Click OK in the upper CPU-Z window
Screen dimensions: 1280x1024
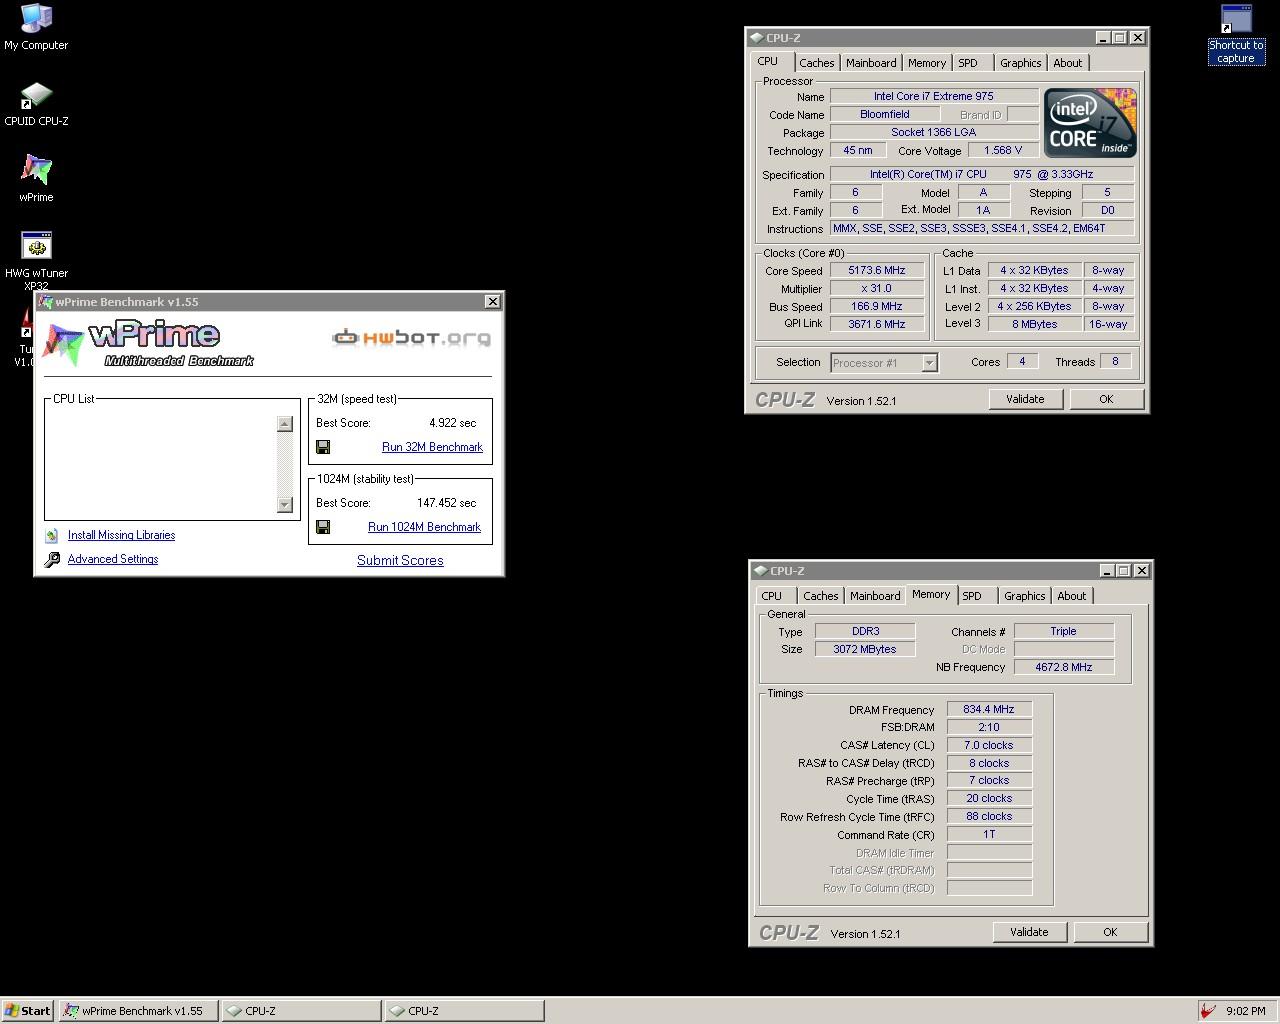coord(1106,399)
